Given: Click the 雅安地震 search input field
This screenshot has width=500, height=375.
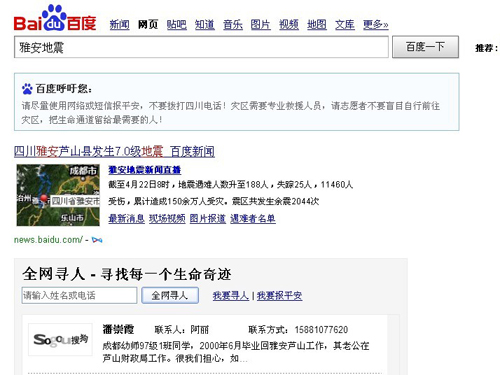Looking at the screenshot, I should point(201,47).
